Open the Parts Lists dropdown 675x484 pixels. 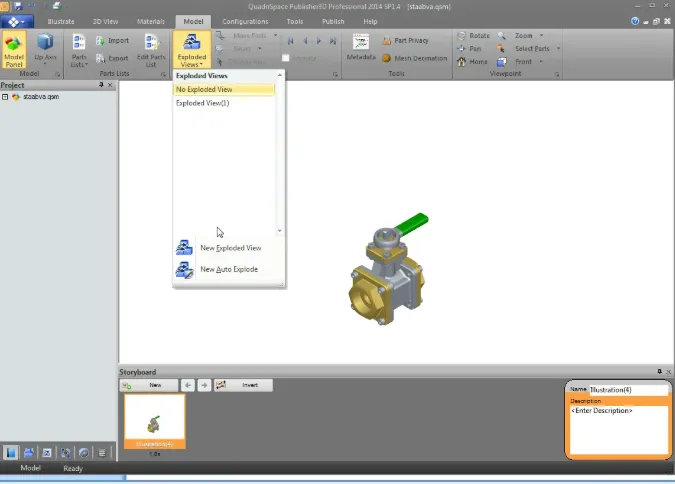(x=79, y=50)
